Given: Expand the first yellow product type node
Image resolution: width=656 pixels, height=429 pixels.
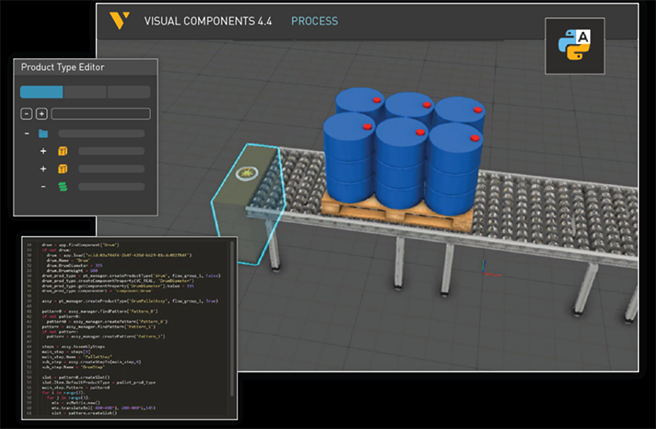Looking at the screenshot, I should (x=43, y=151).
